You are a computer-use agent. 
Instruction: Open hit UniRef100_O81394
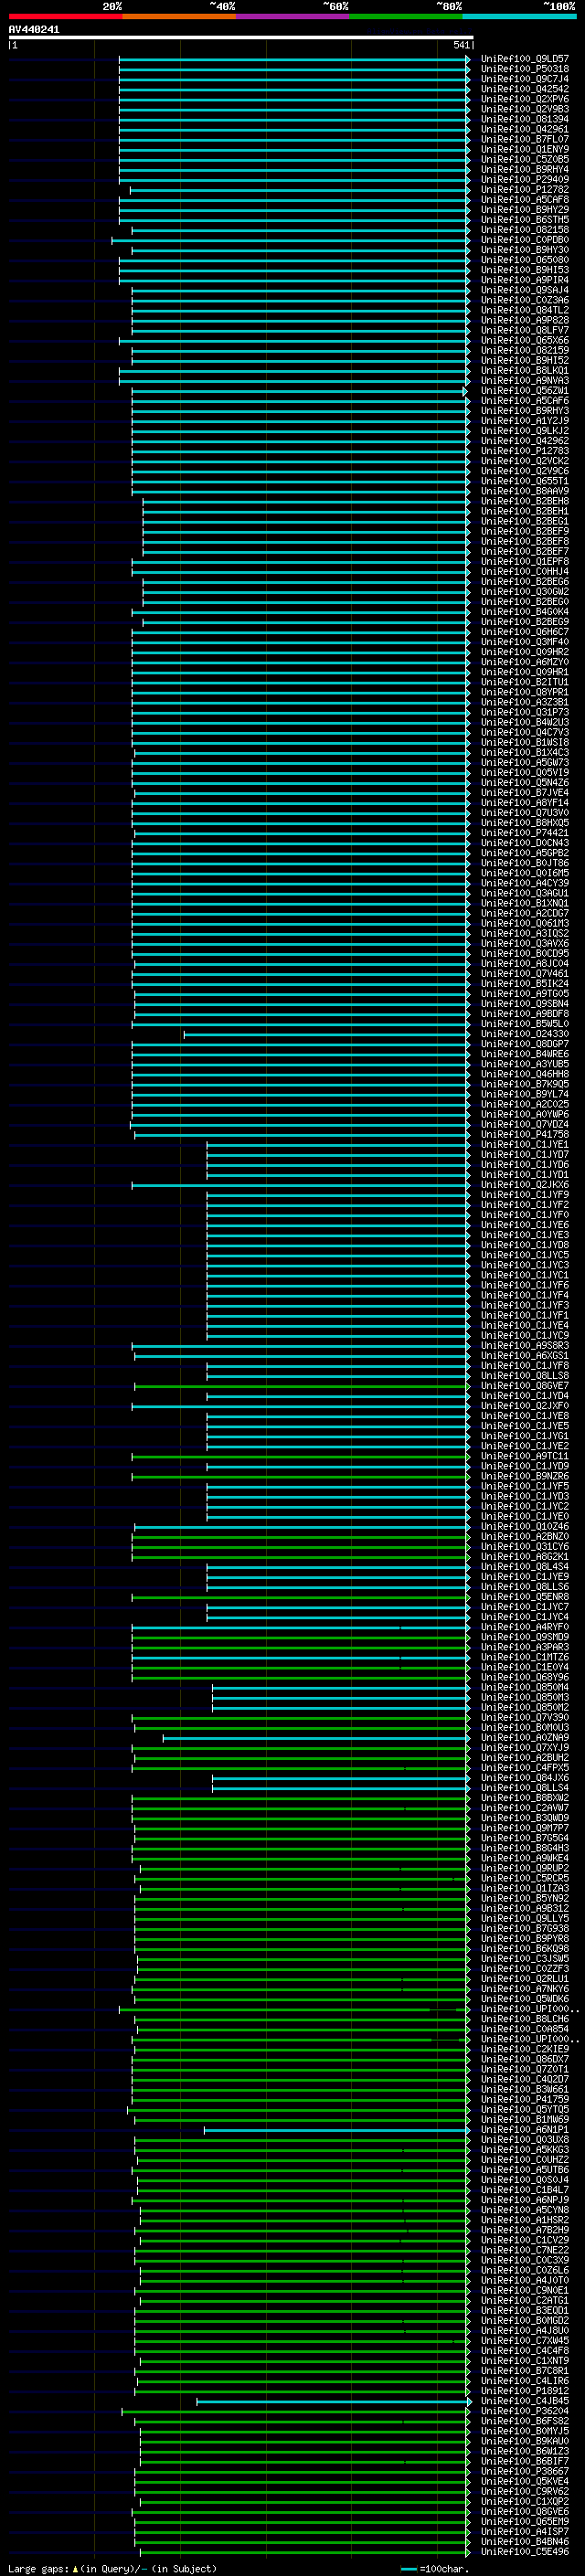tap(525, 119)
